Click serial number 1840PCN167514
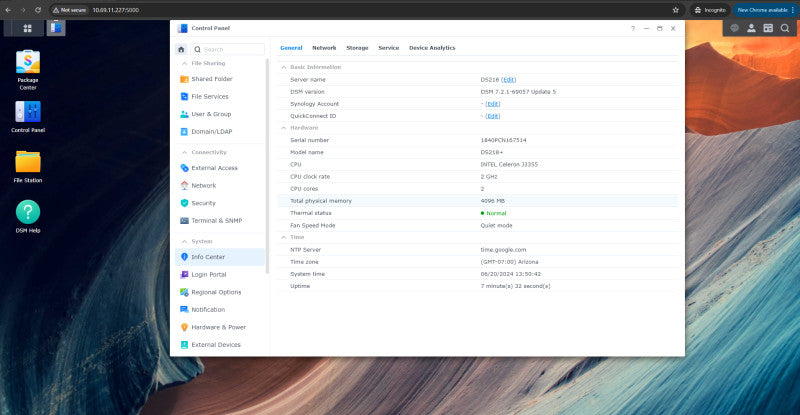This screenshot has width=800, height=415. click(x=503, y=140)
